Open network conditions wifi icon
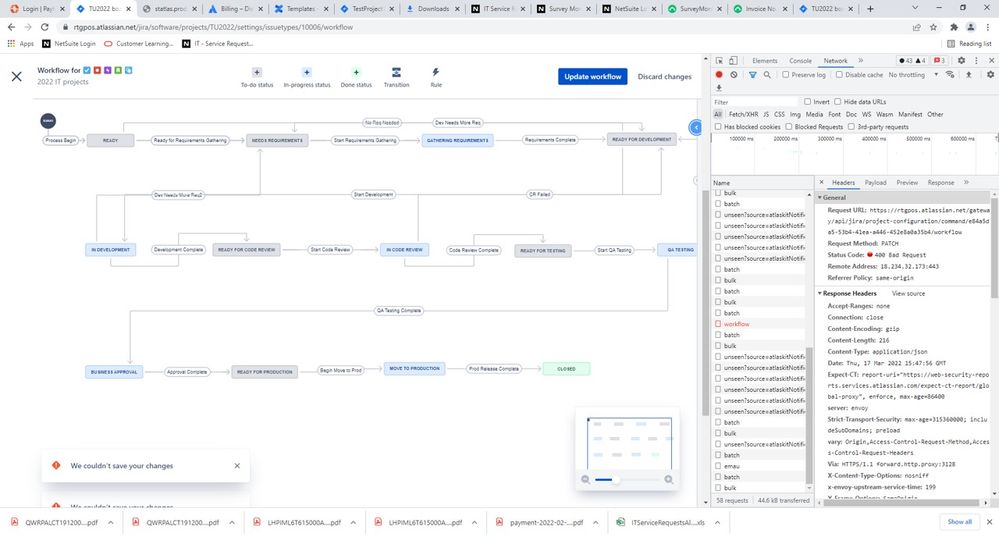Image resolution: width=999 pixels, height=537 pixels. 950,75
